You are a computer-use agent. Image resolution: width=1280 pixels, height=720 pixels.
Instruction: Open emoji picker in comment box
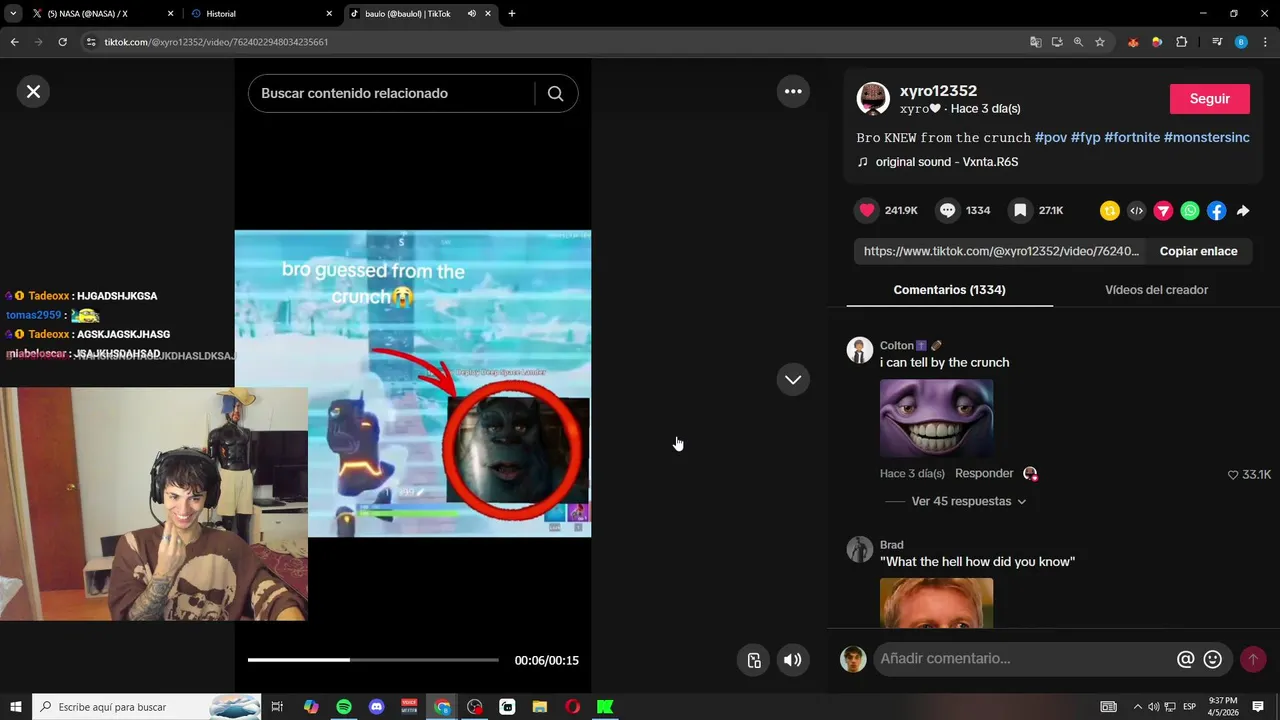1213,660
